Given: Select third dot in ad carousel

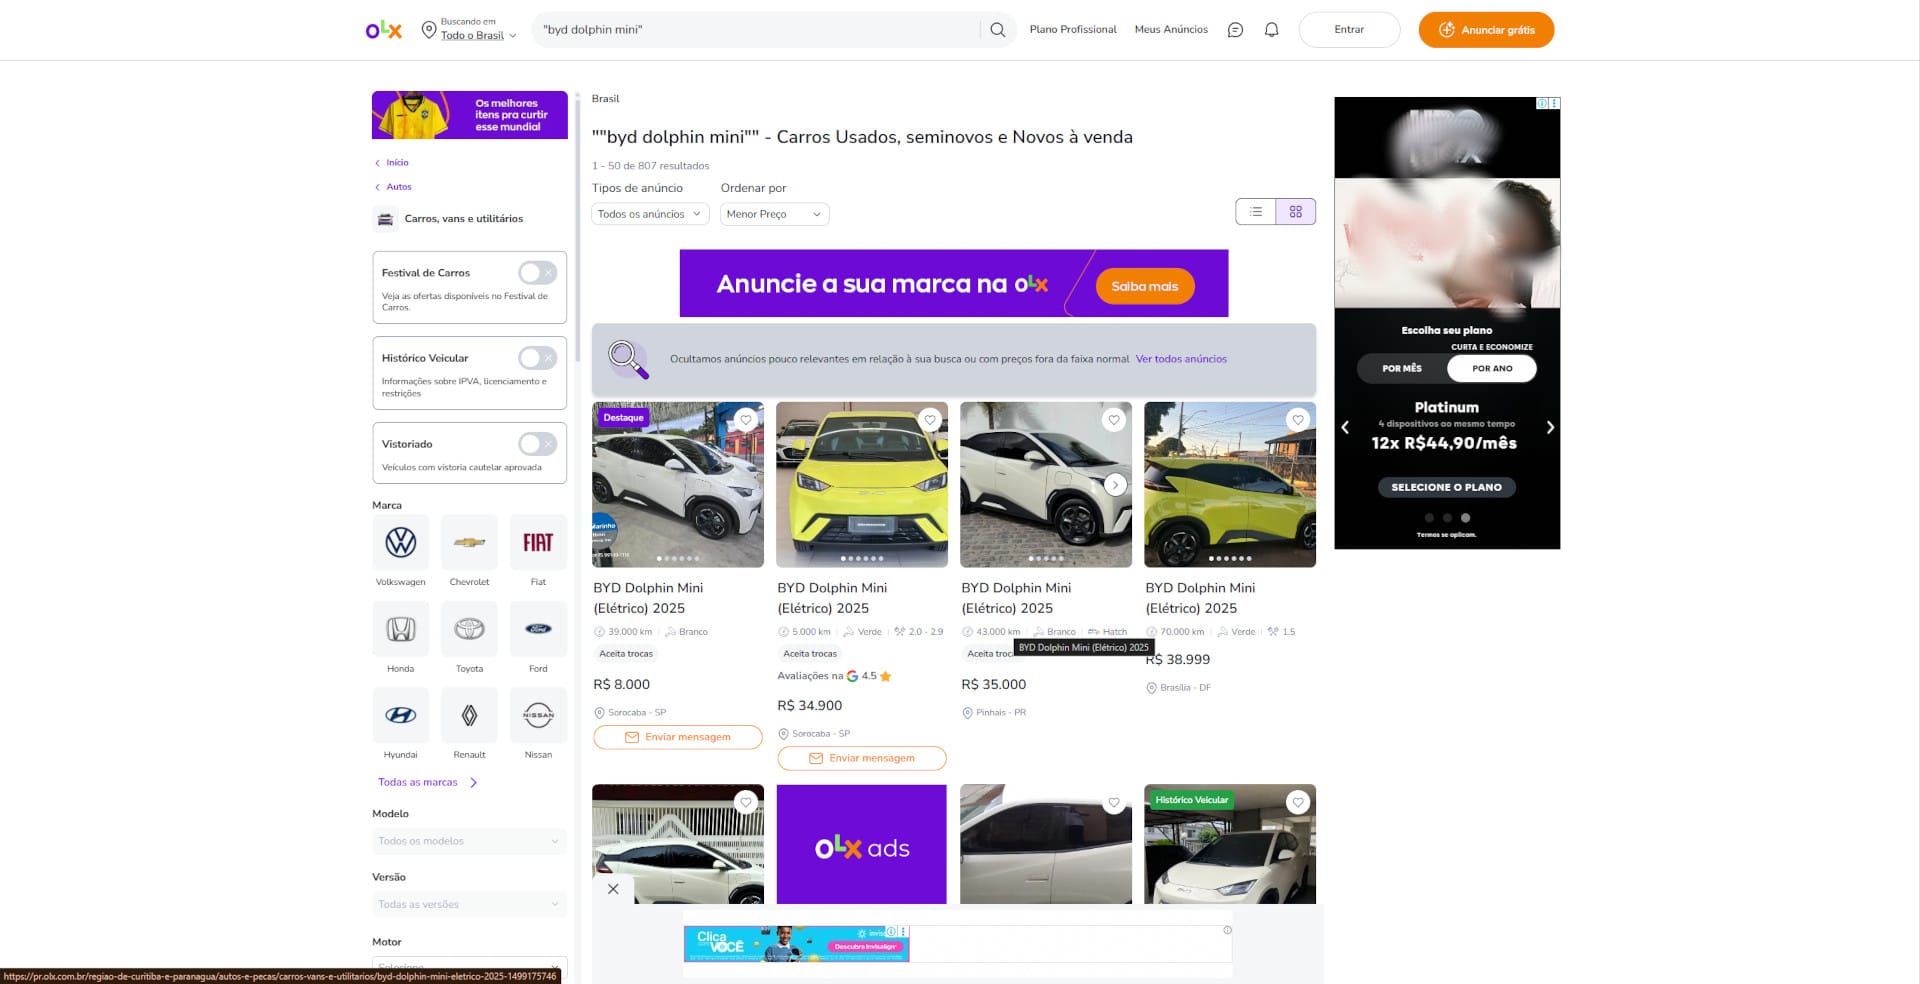Looking at the screenshot, I should point(1465,518).
